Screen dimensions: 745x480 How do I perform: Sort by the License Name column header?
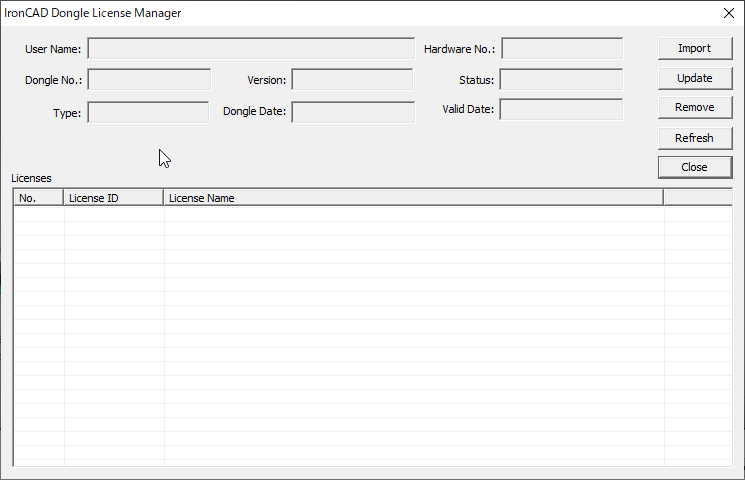click(413, 198)
